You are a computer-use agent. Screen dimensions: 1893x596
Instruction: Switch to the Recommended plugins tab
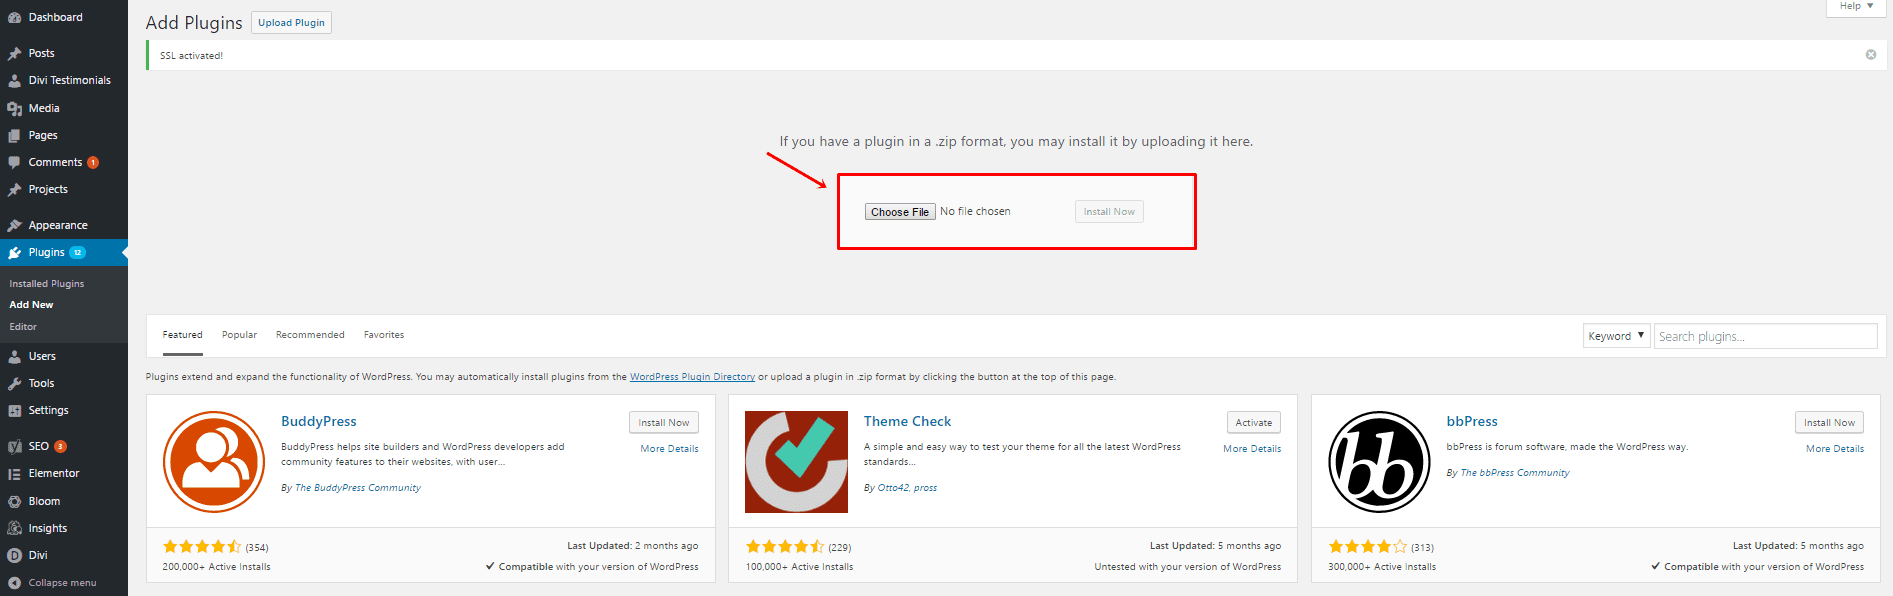pos(310,335)
